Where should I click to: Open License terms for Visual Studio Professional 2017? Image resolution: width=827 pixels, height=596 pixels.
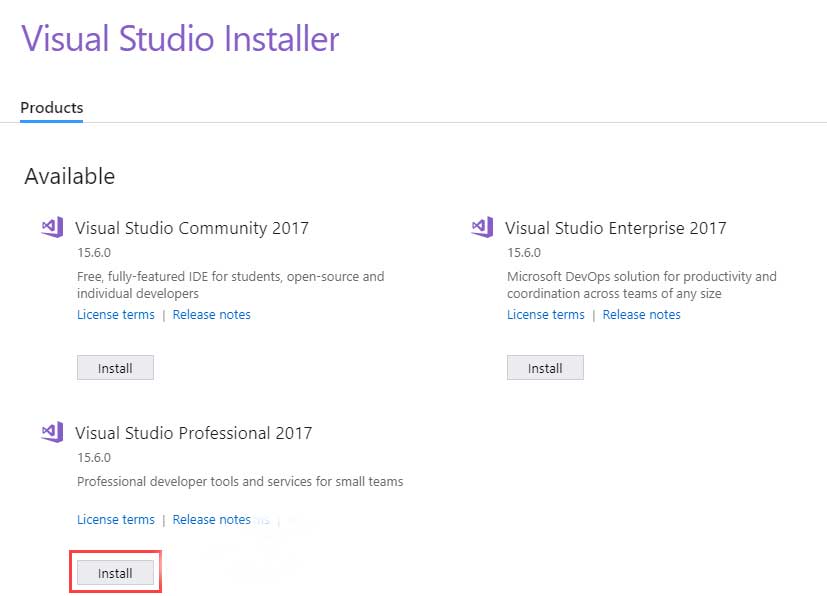[x=115, y=519]
